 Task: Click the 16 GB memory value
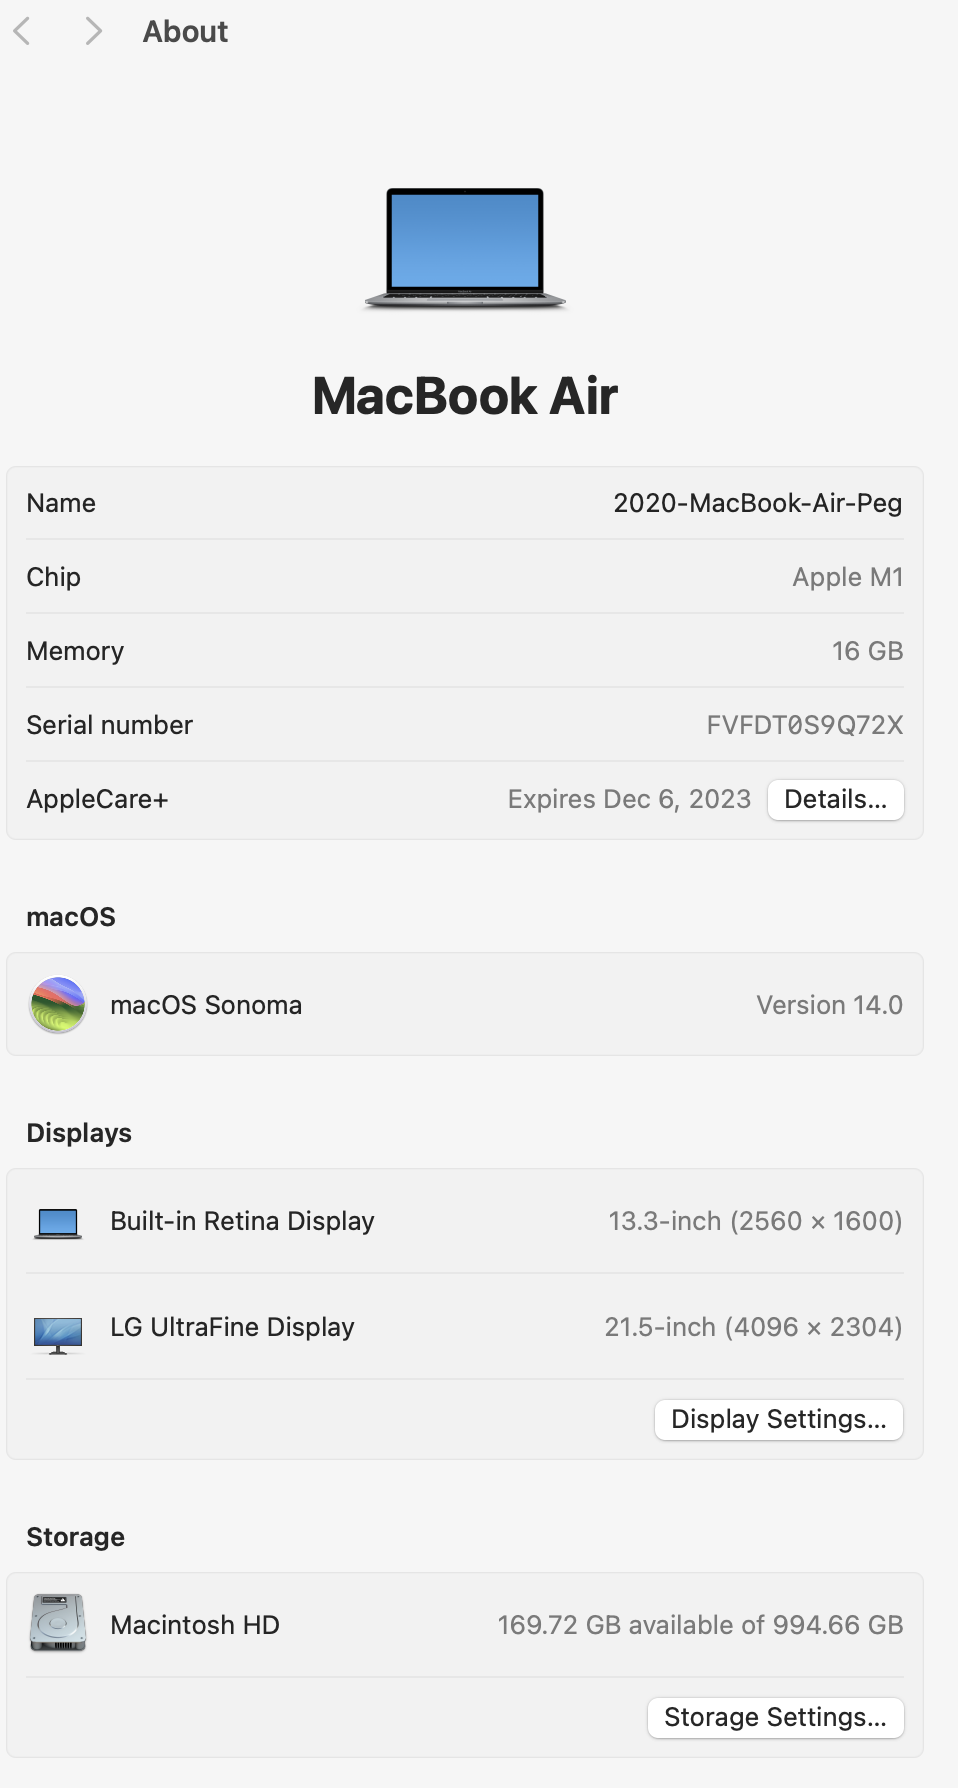[x=868, y=651]
